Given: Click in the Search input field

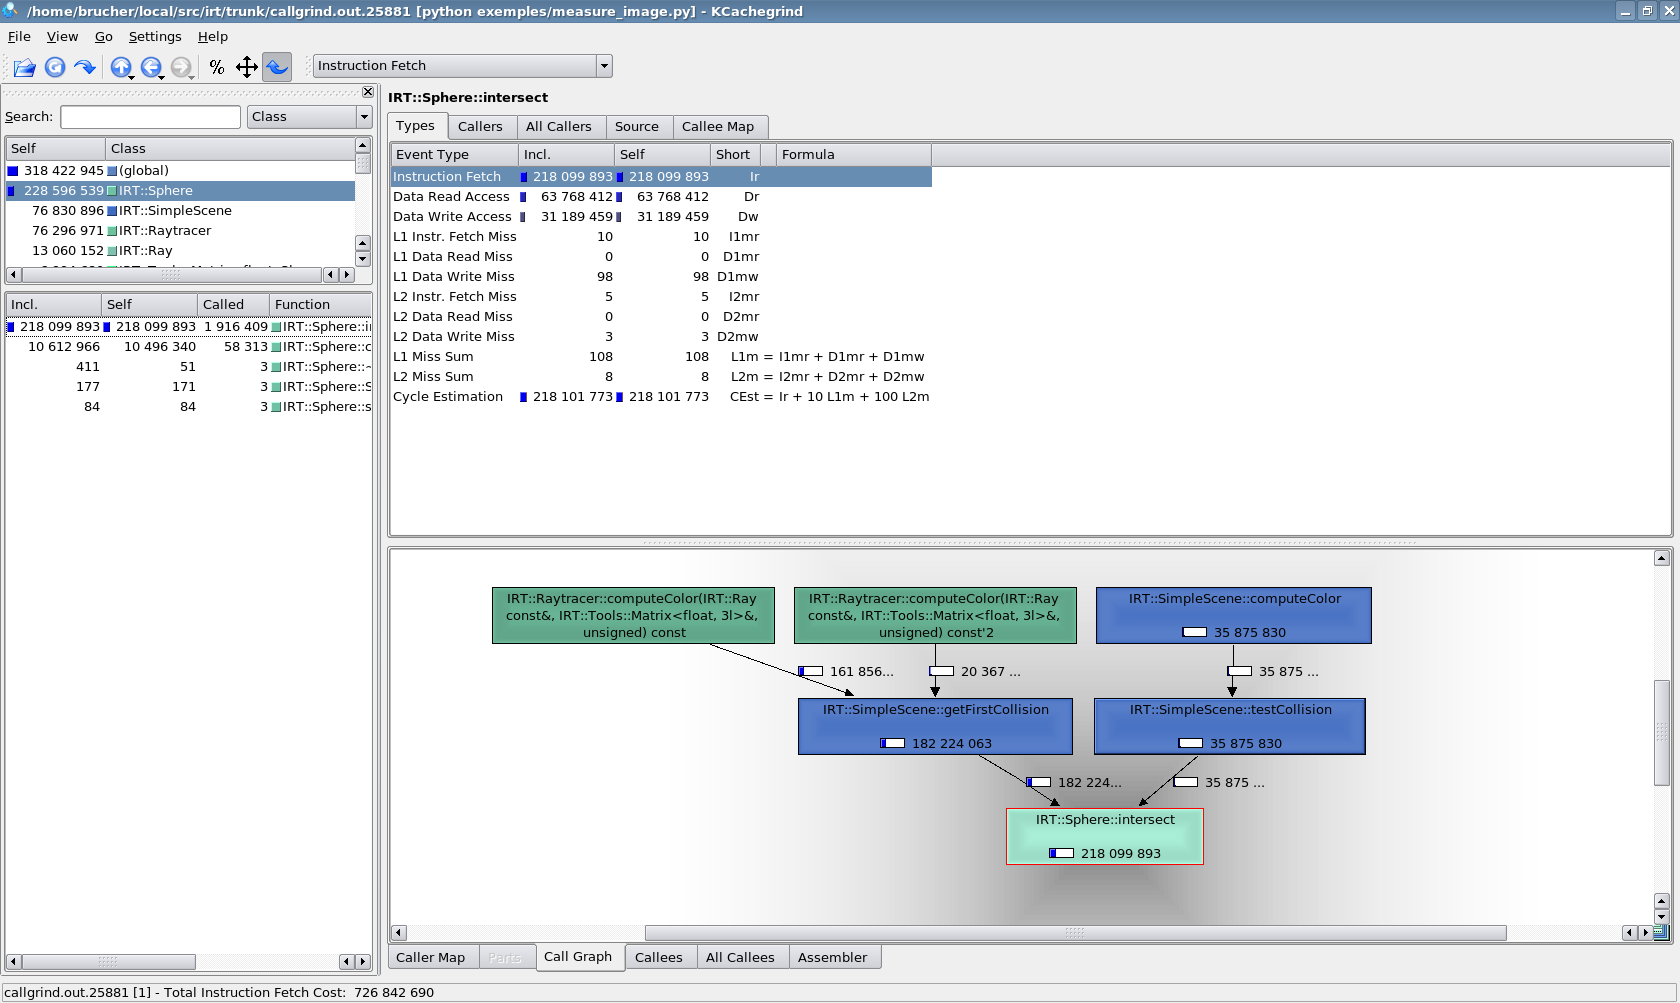Looking at the screenshot, I should click(x=150, y=117).
